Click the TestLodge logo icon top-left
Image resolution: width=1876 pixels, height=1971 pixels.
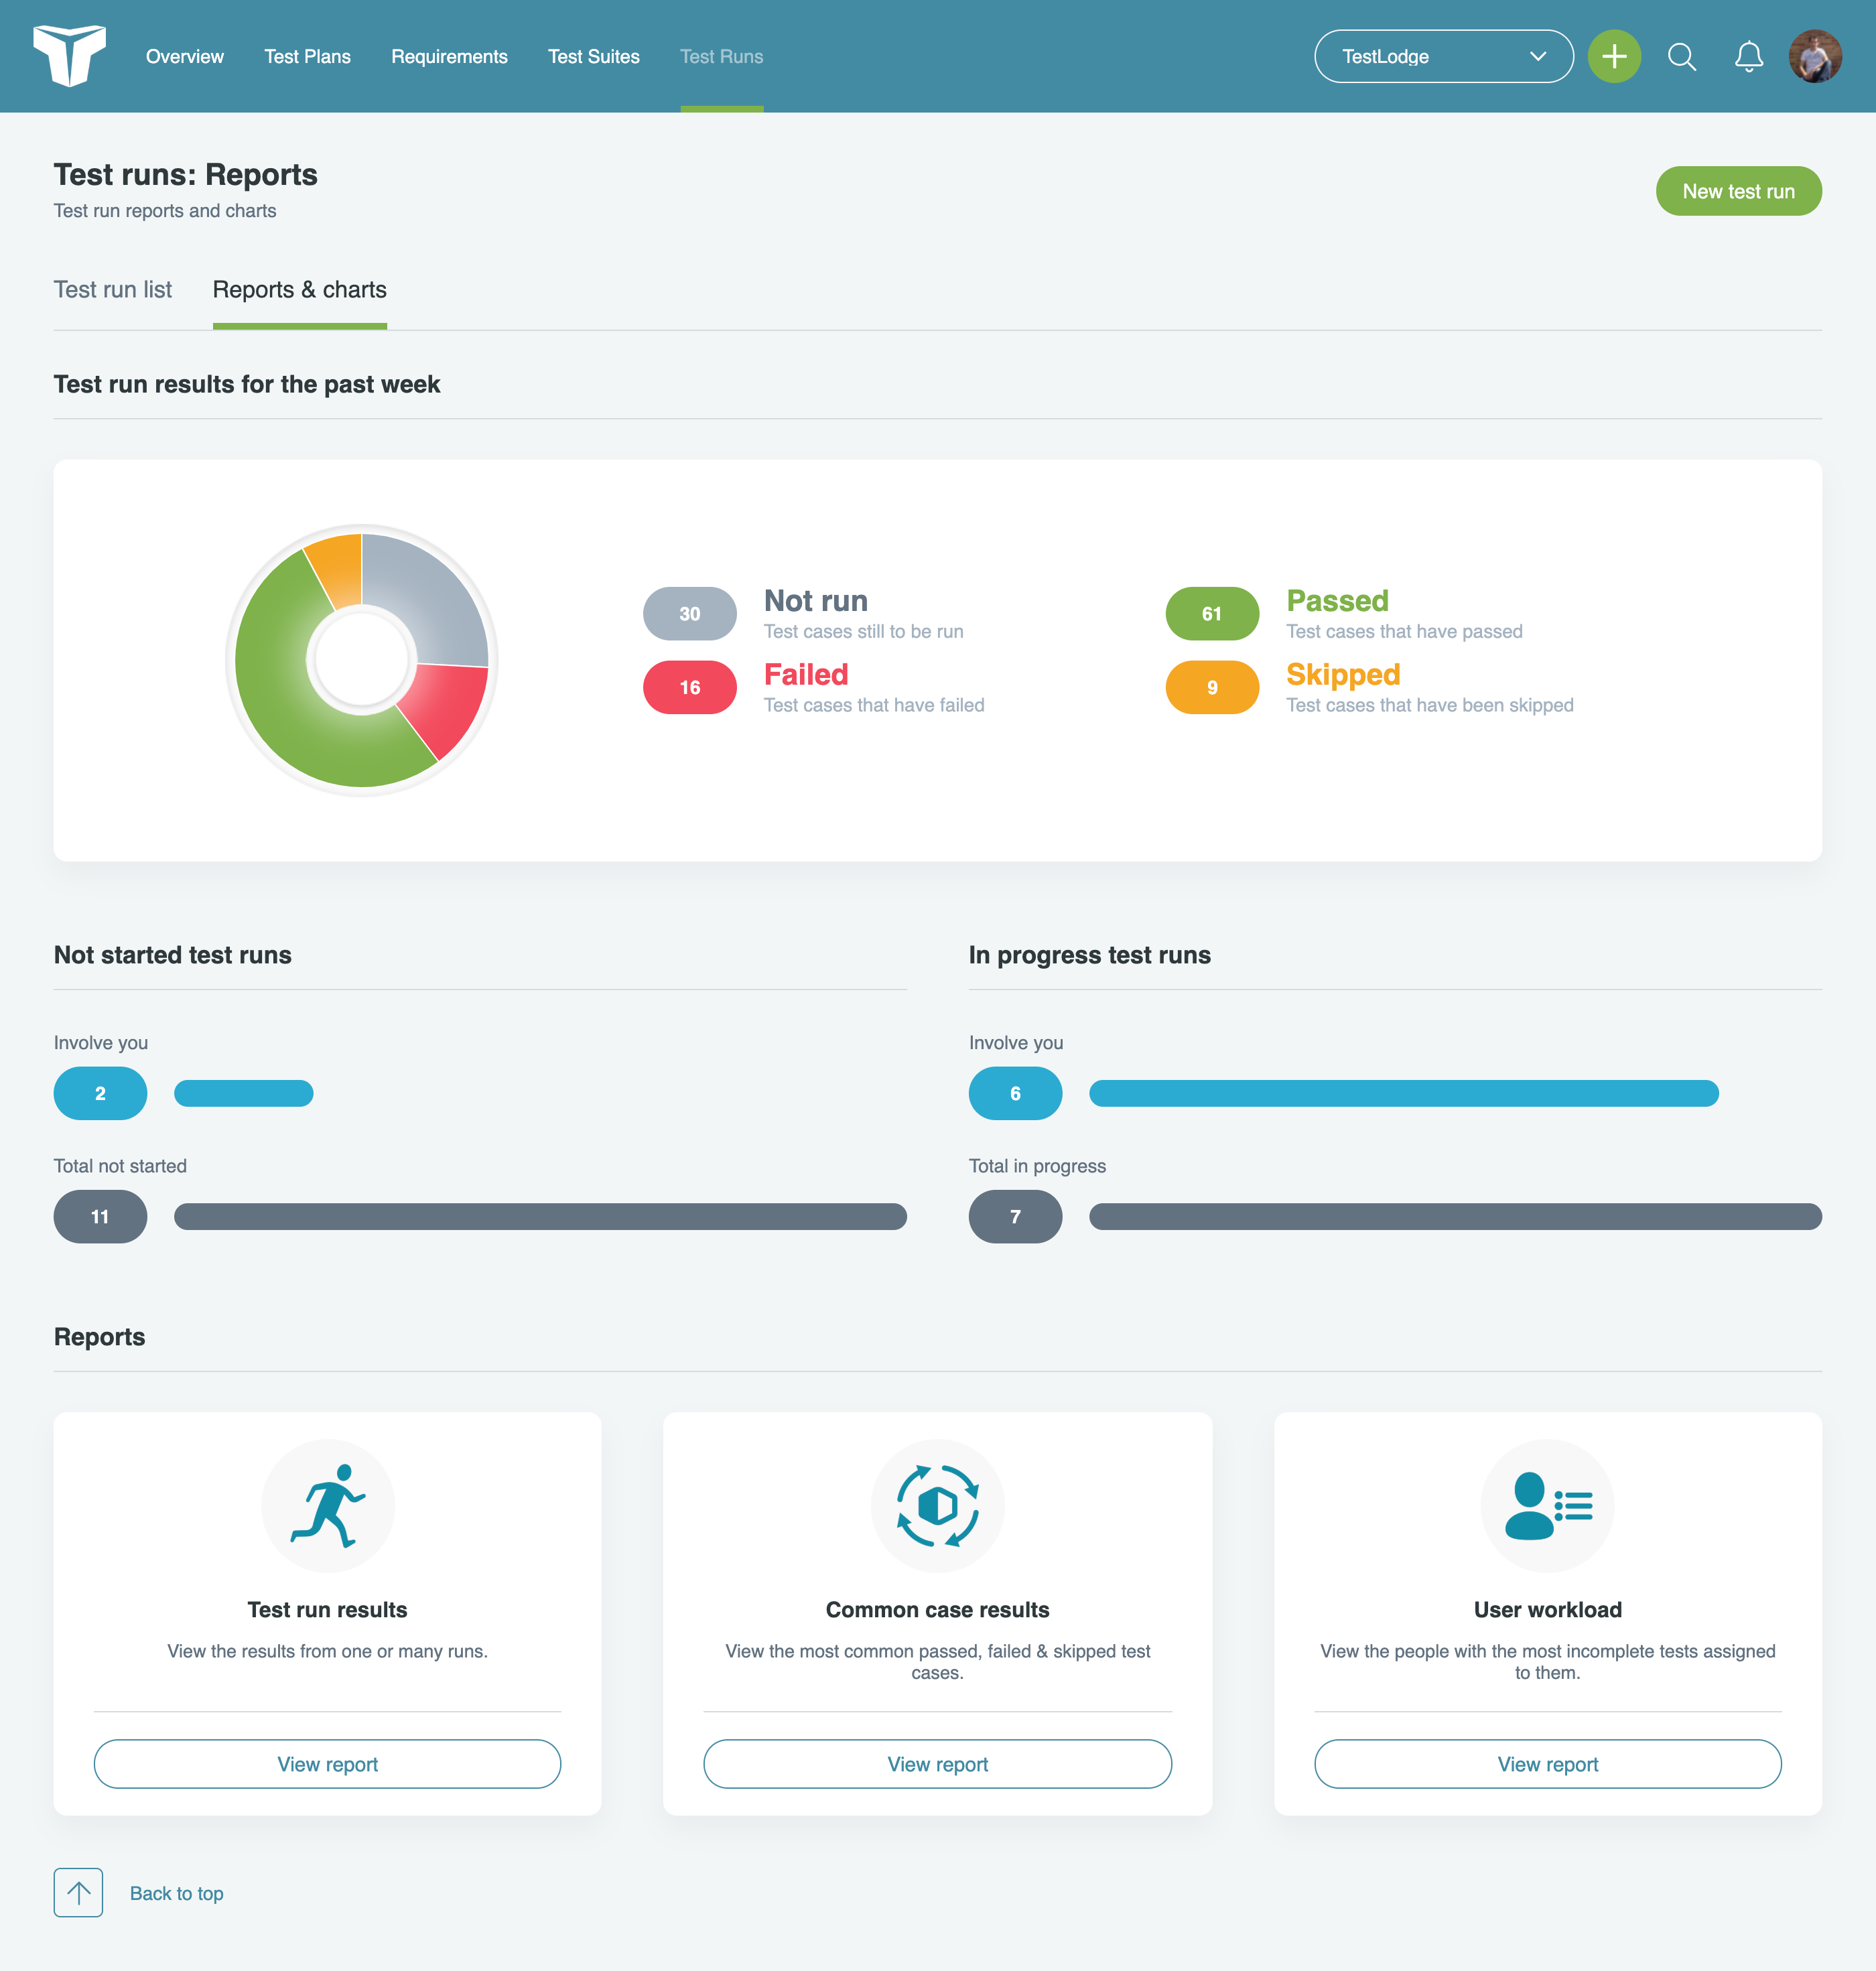[68, 56]
